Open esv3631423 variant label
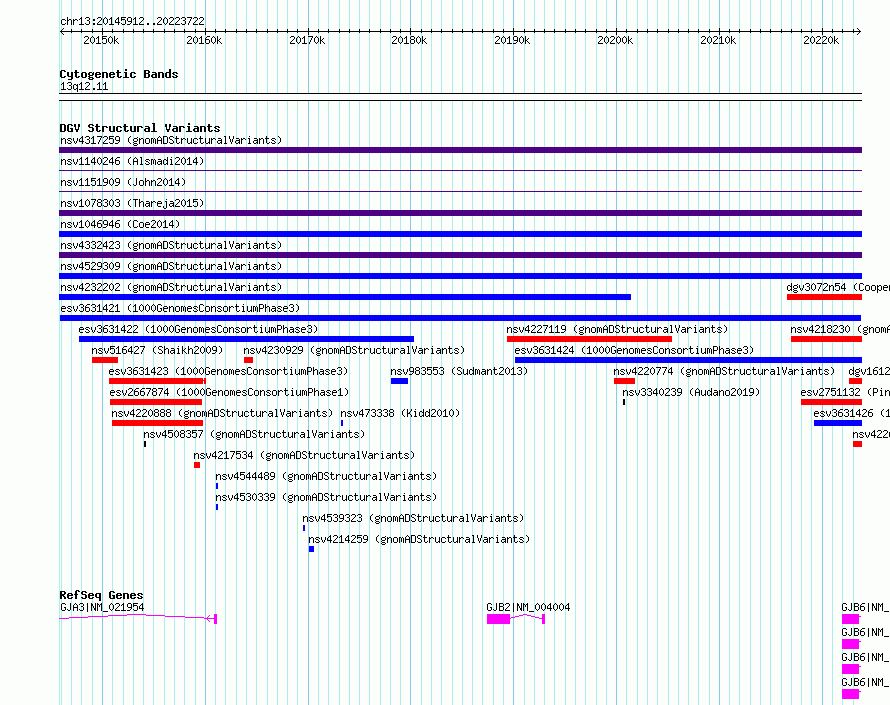 [228, 371]
